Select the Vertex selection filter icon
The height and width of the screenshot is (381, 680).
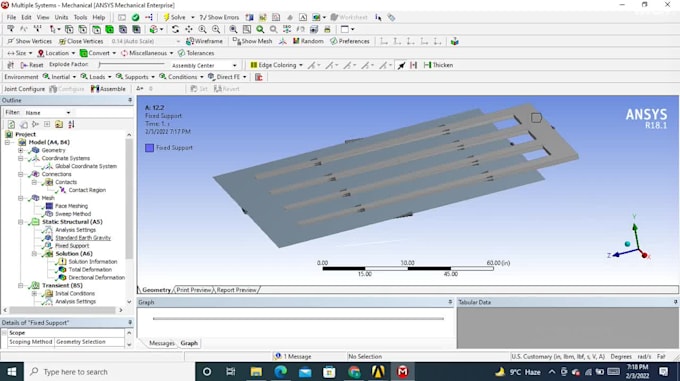(69, 29)
